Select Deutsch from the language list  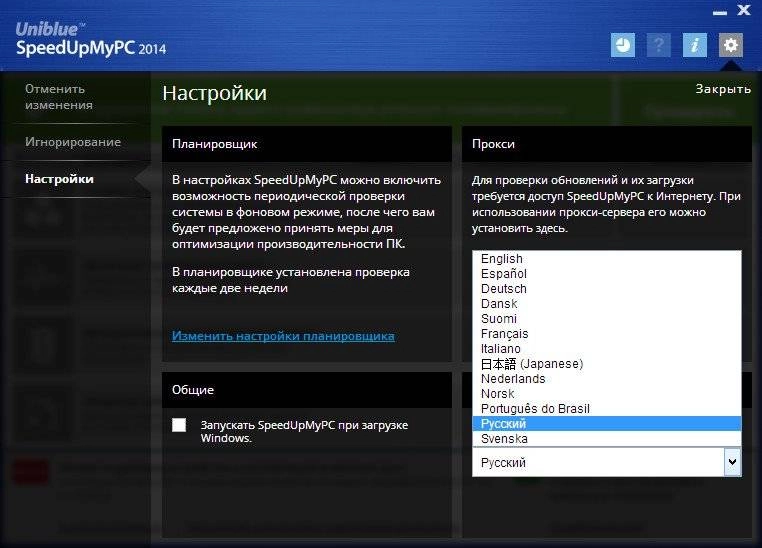(x=606, y=289)
